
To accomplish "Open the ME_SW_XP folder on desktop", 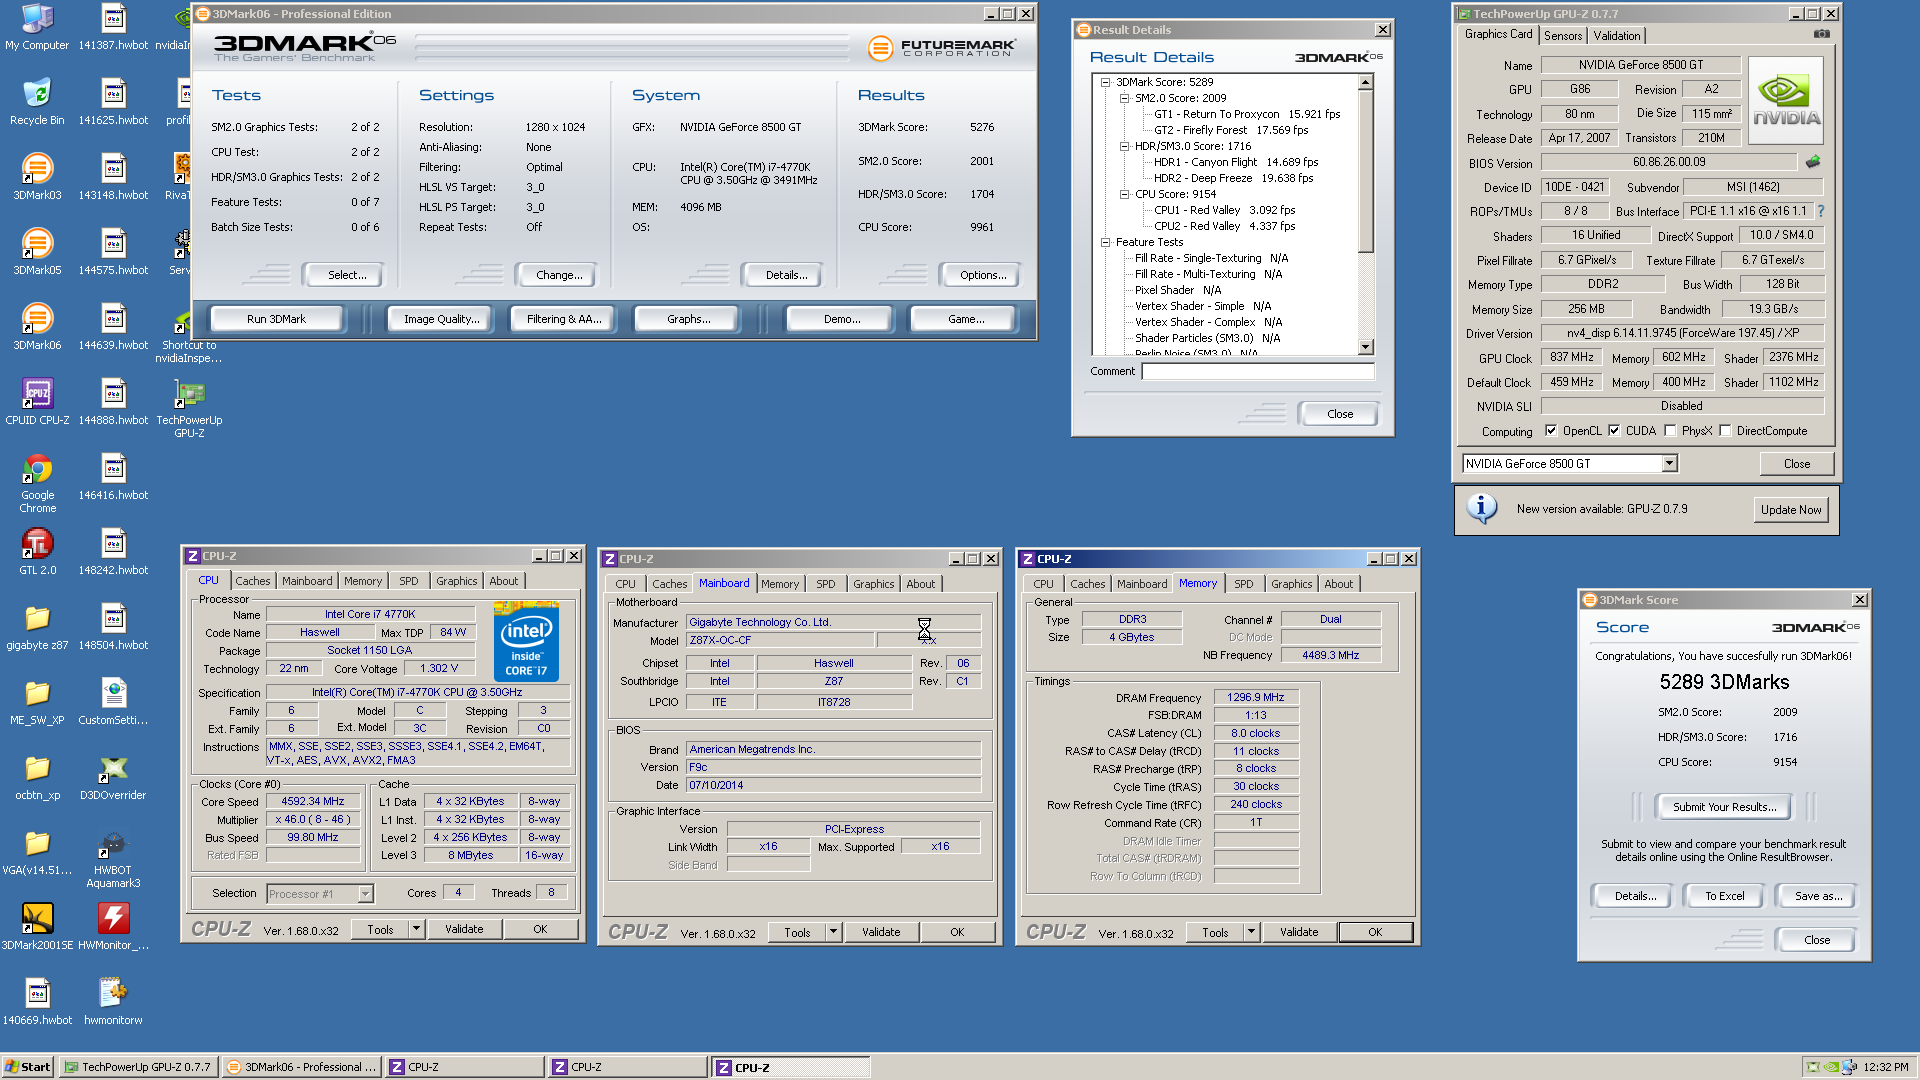I will click(37, 702).
